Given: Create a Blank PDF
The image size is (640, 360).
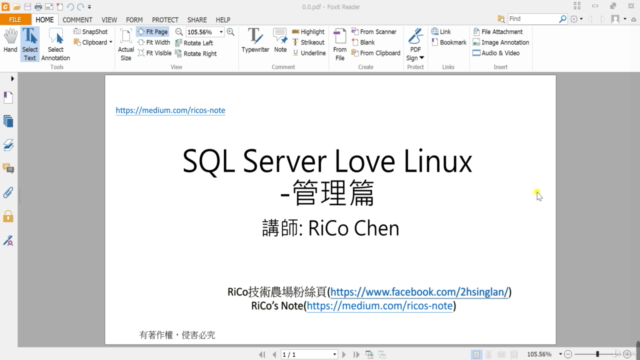Looking at the screenshot, I should 363,42.
